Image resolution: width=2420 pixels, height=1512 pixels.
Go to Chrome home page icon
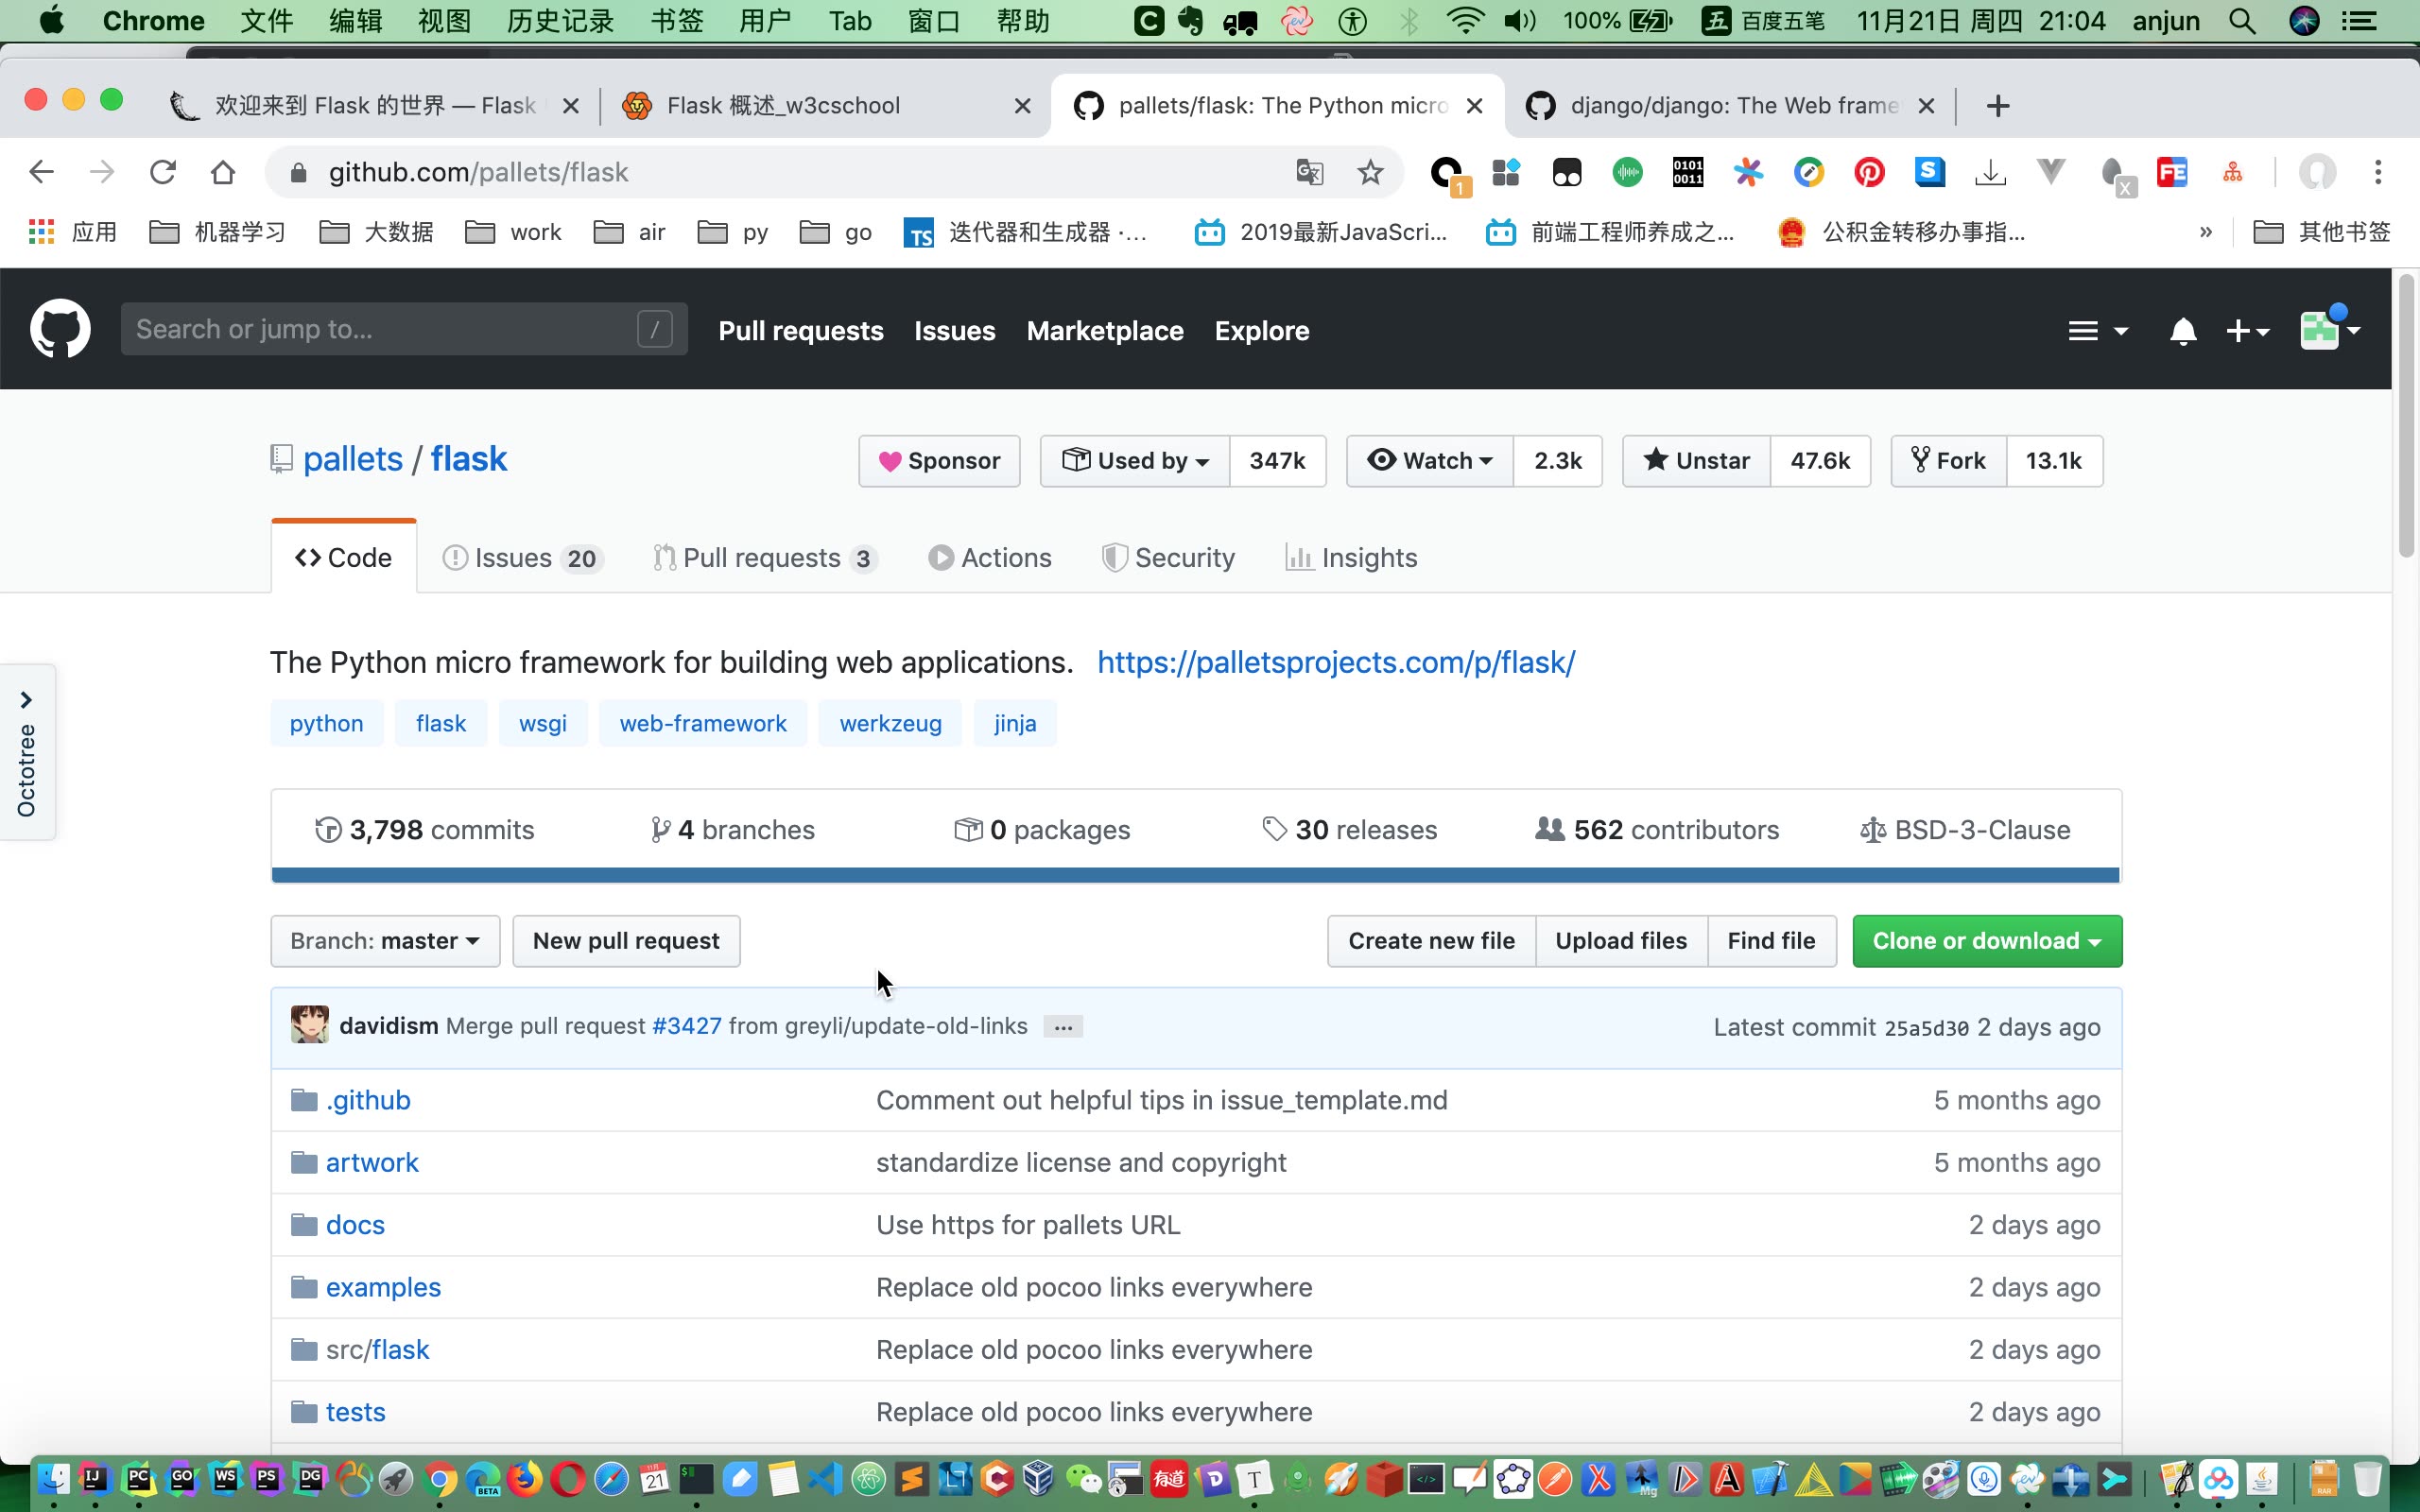coord(223,172)
